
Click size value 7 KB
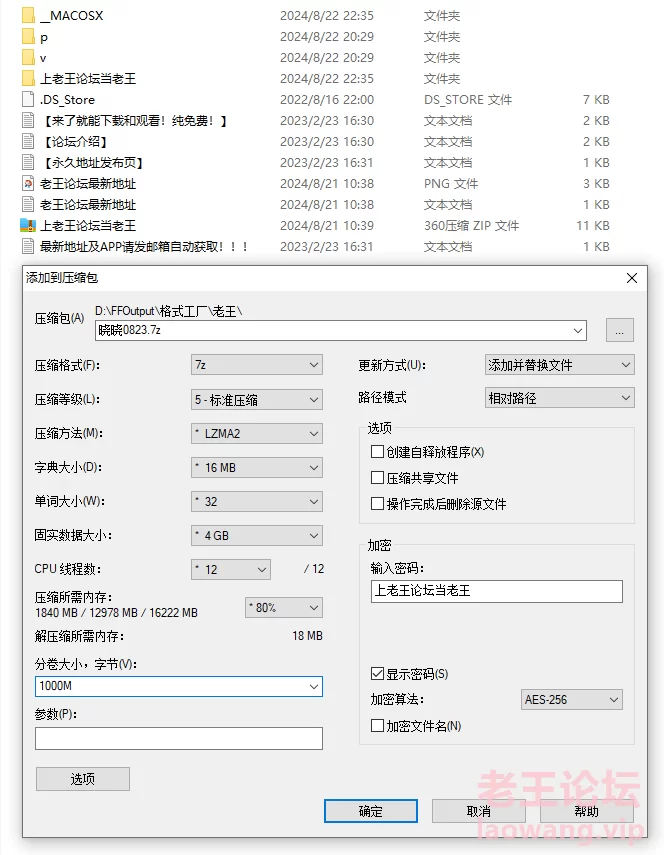click(x=596, y=100)
